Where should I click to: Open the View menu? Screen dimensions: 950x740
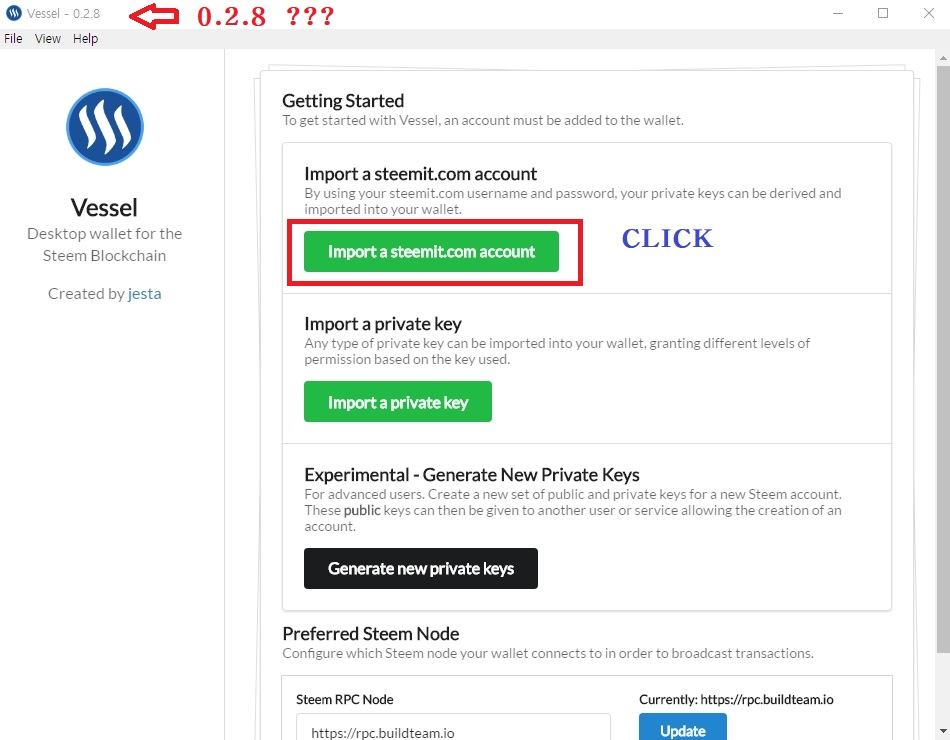coord(48,39)
